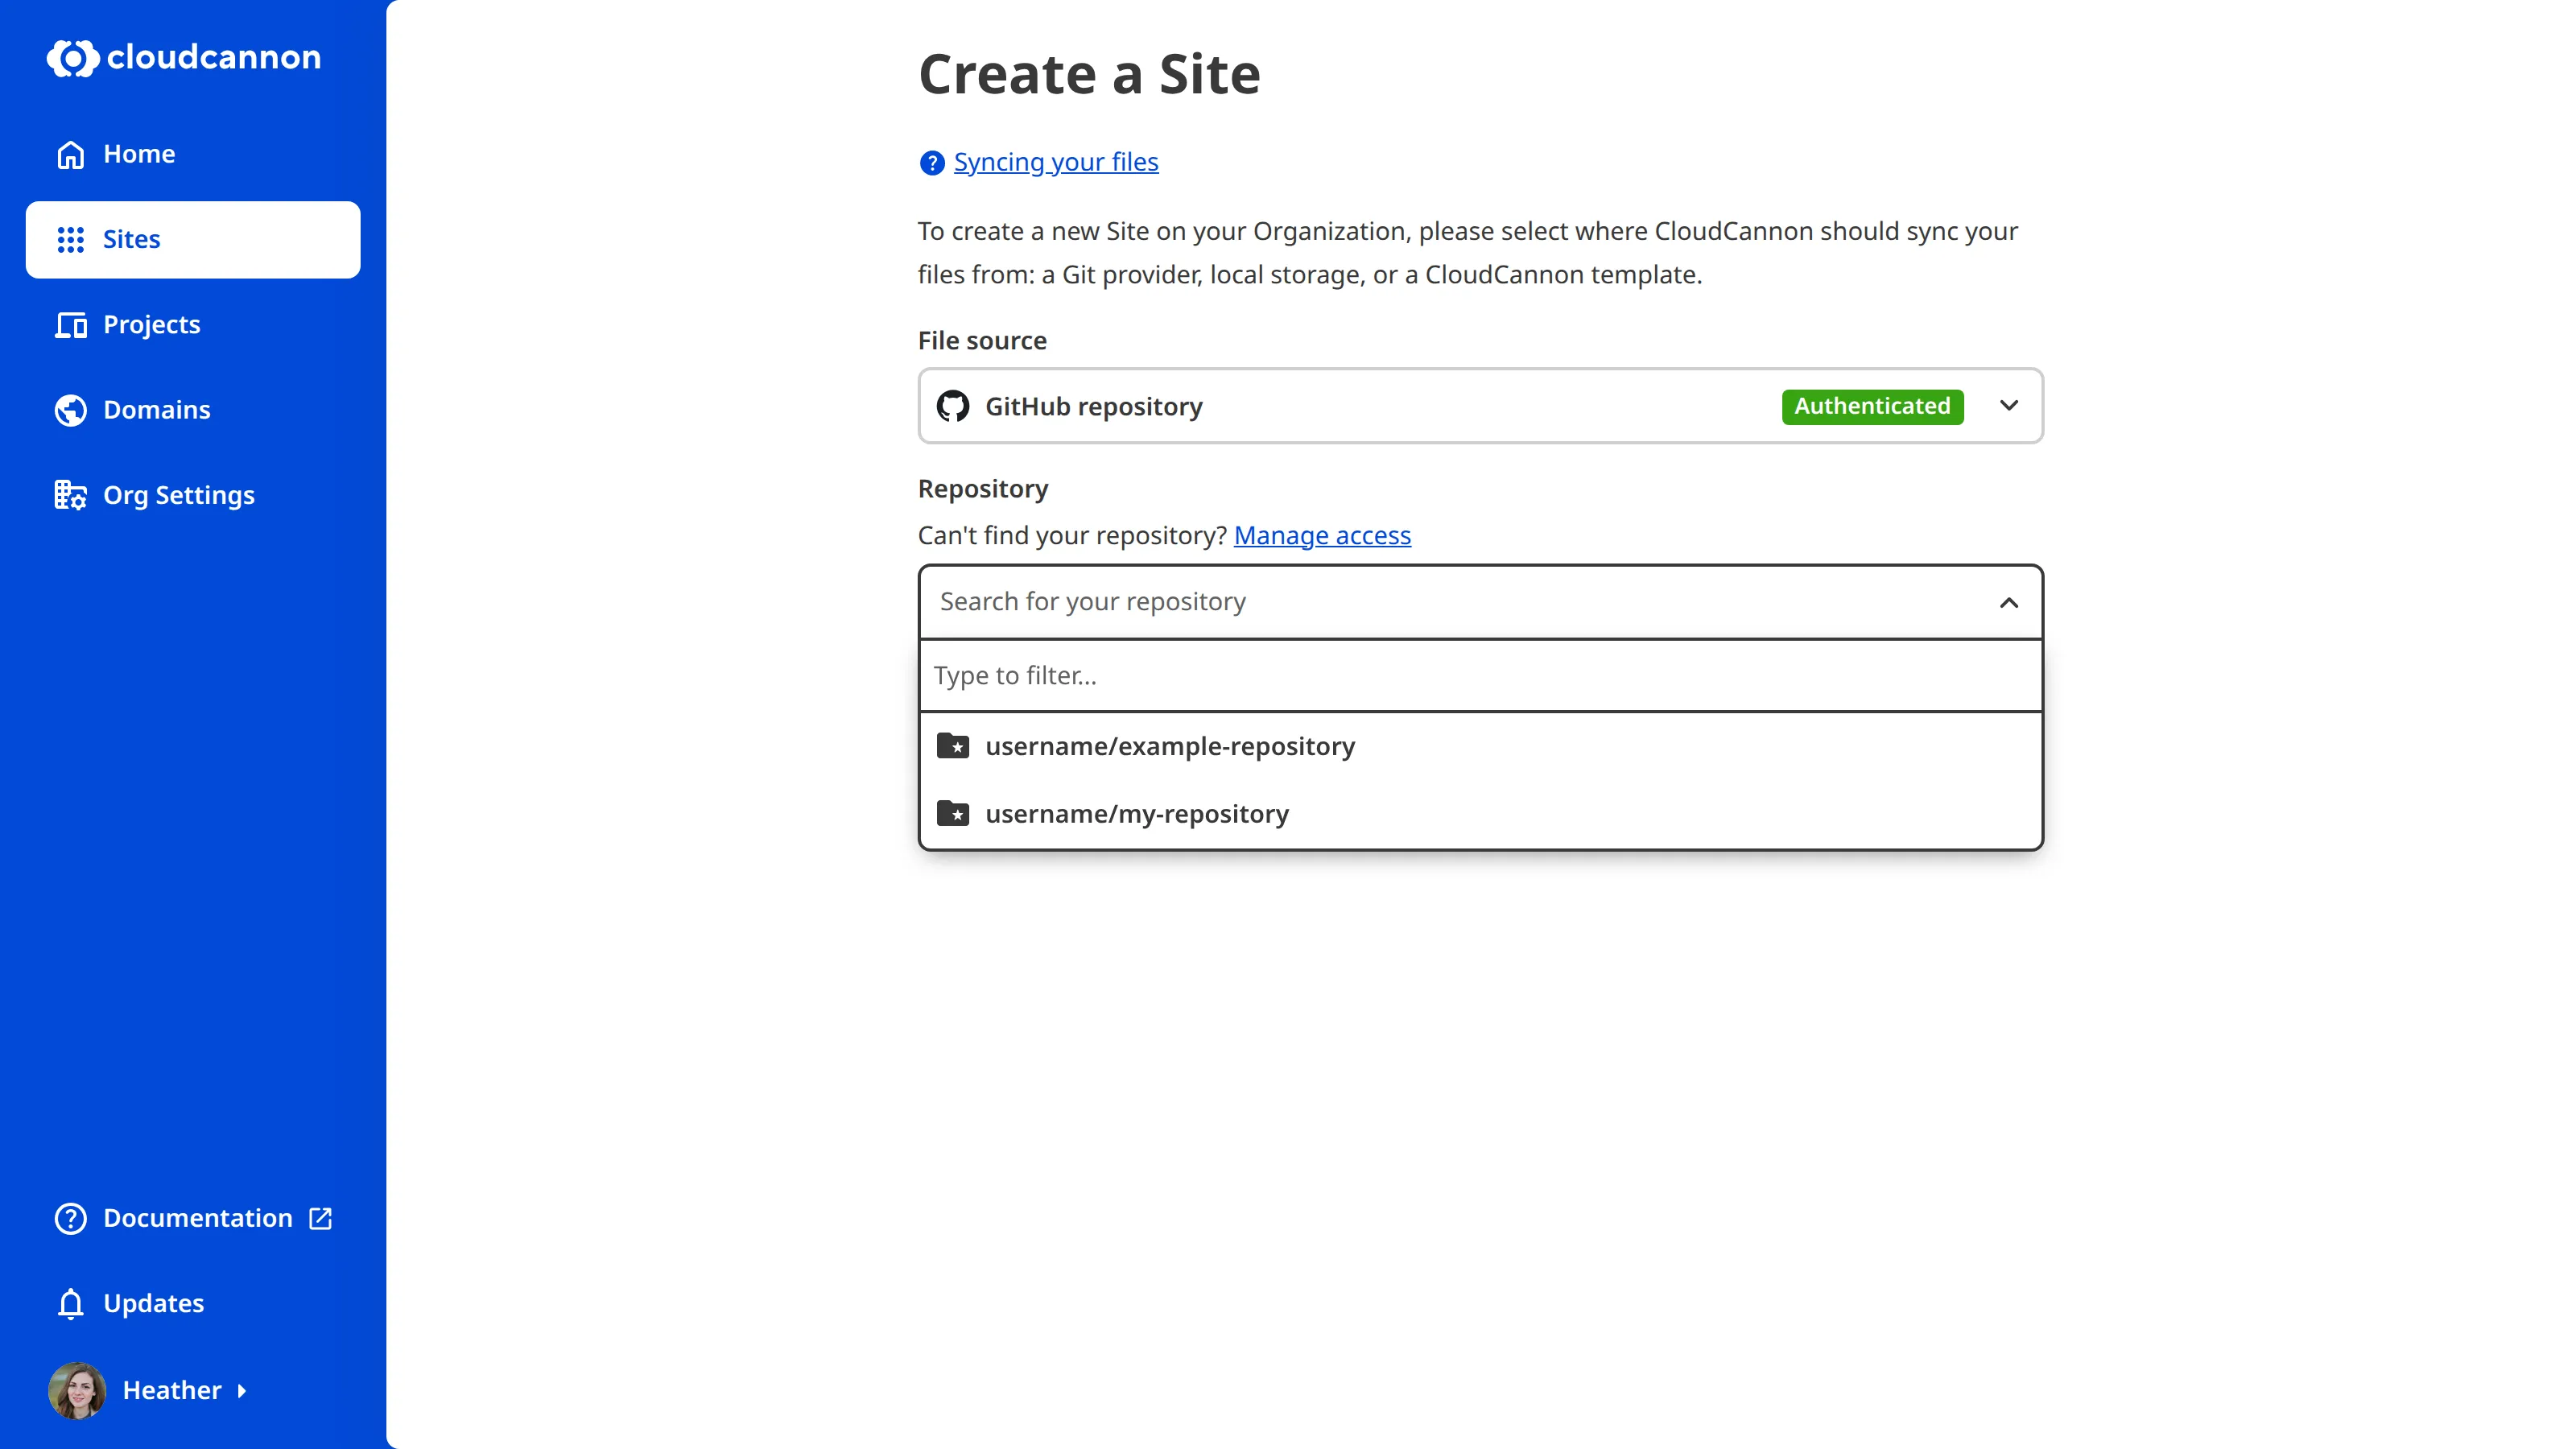Click the Documentation external link icon
2576x1449 pixels.
pos(320,1218)
